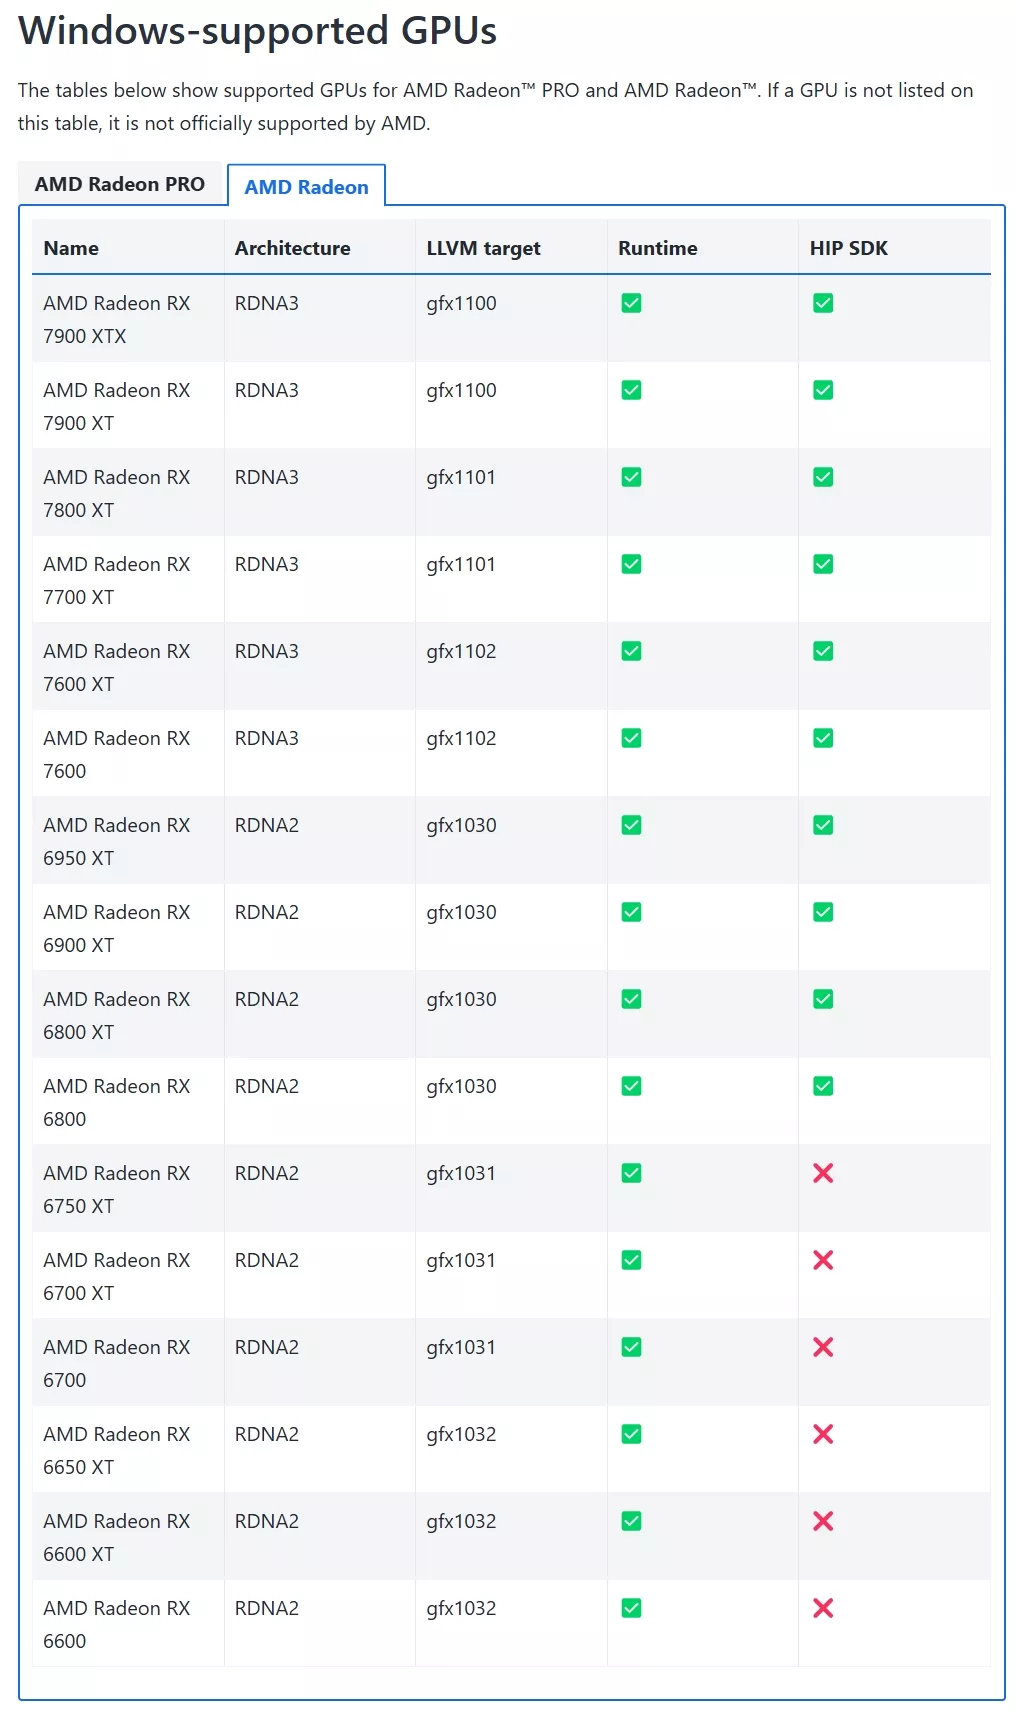Image resolution: width=1017 pixels, height=1721 pixels.
Task: Switch to the AMD Radeon PRO tab
Action: coord(119,184)
